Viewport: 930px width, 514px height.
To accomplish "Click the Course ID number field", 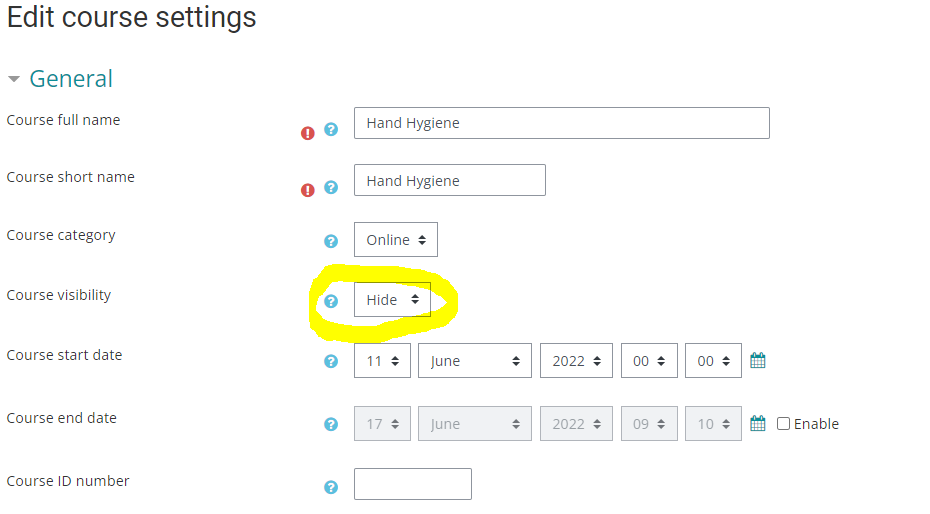I will pyautogui.click(x=412, y=484).
